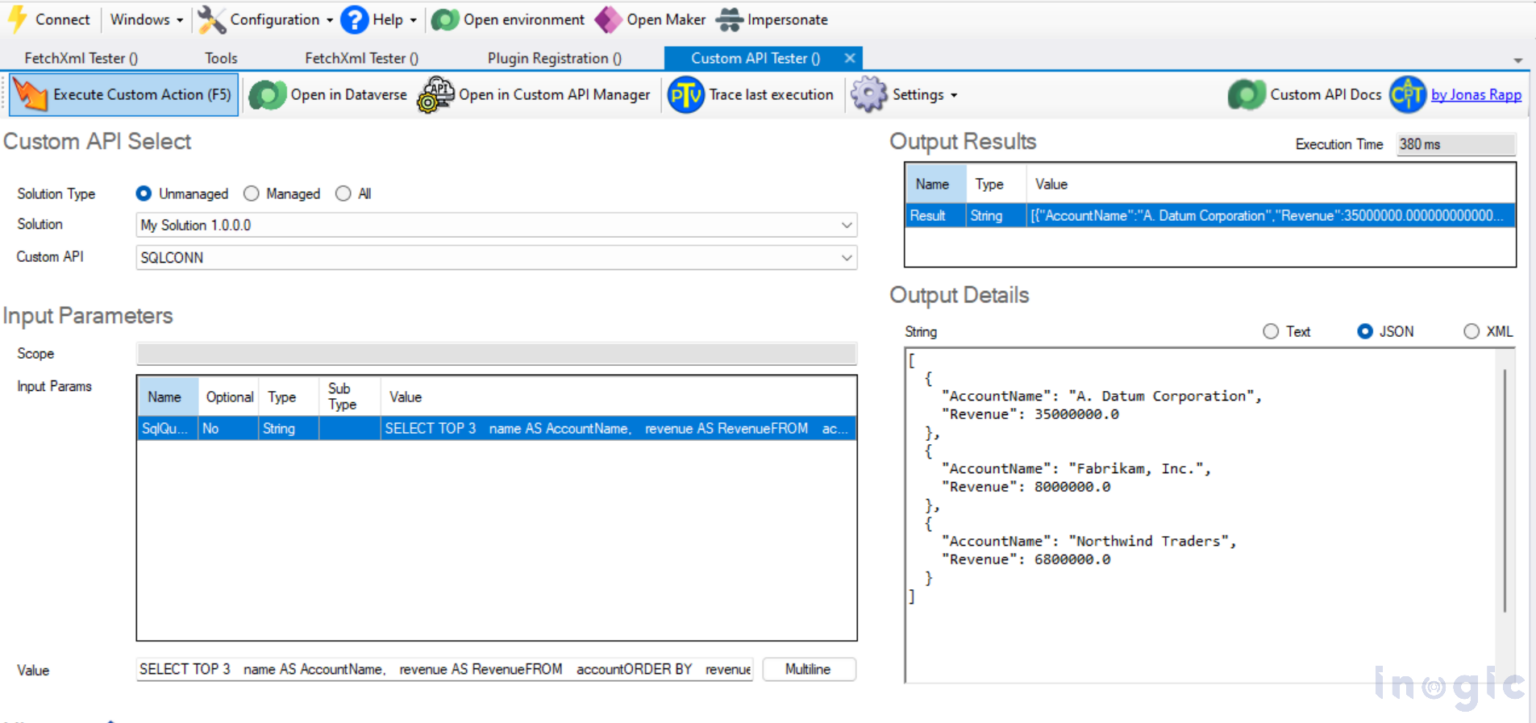Expand the Solution dropdown list
The height and width of the screenshot is (723, 1536).
pyautogui.click(x=846, y=226)
